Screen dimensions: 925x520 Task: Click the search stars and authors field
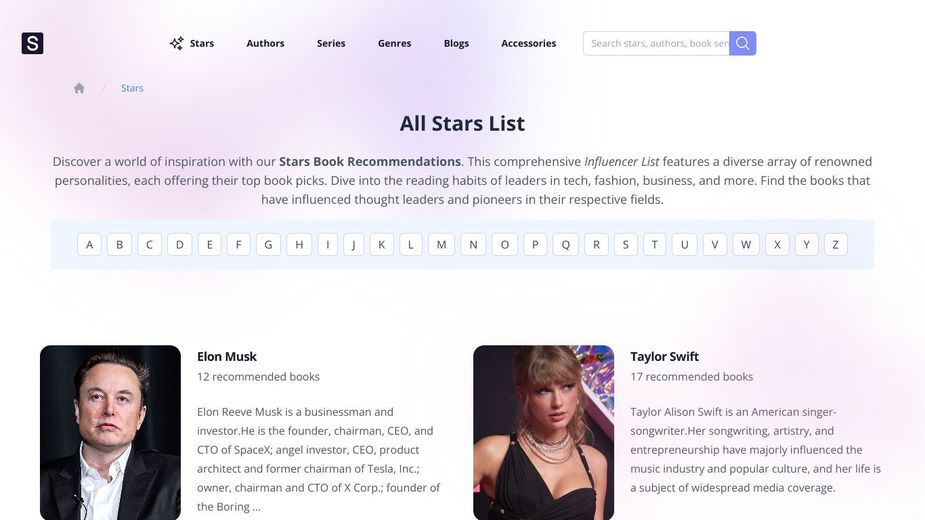[x=656, y=43]
